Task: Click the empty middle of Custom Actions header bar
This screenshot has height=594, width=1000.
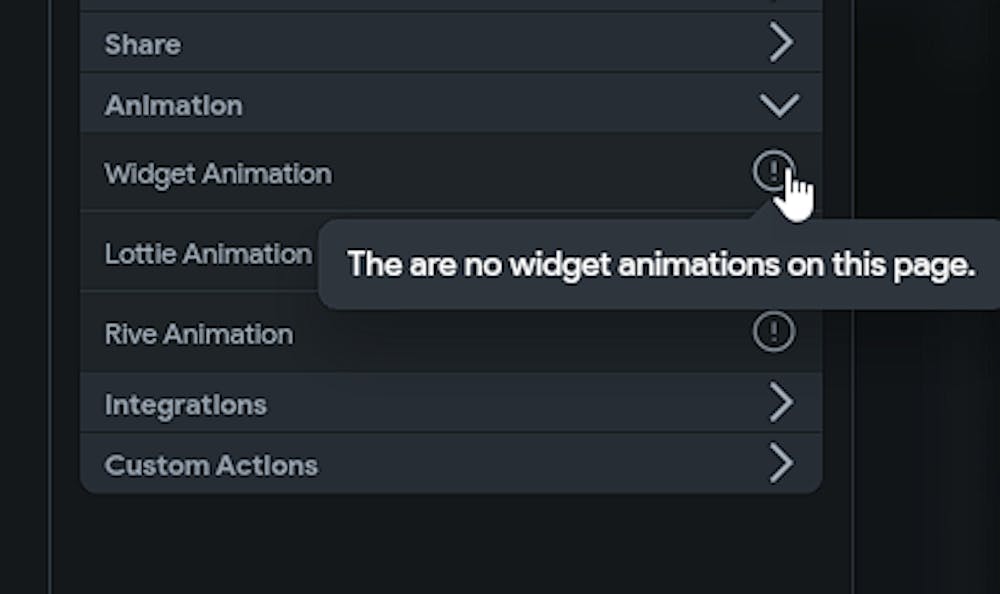Action: 540,466
